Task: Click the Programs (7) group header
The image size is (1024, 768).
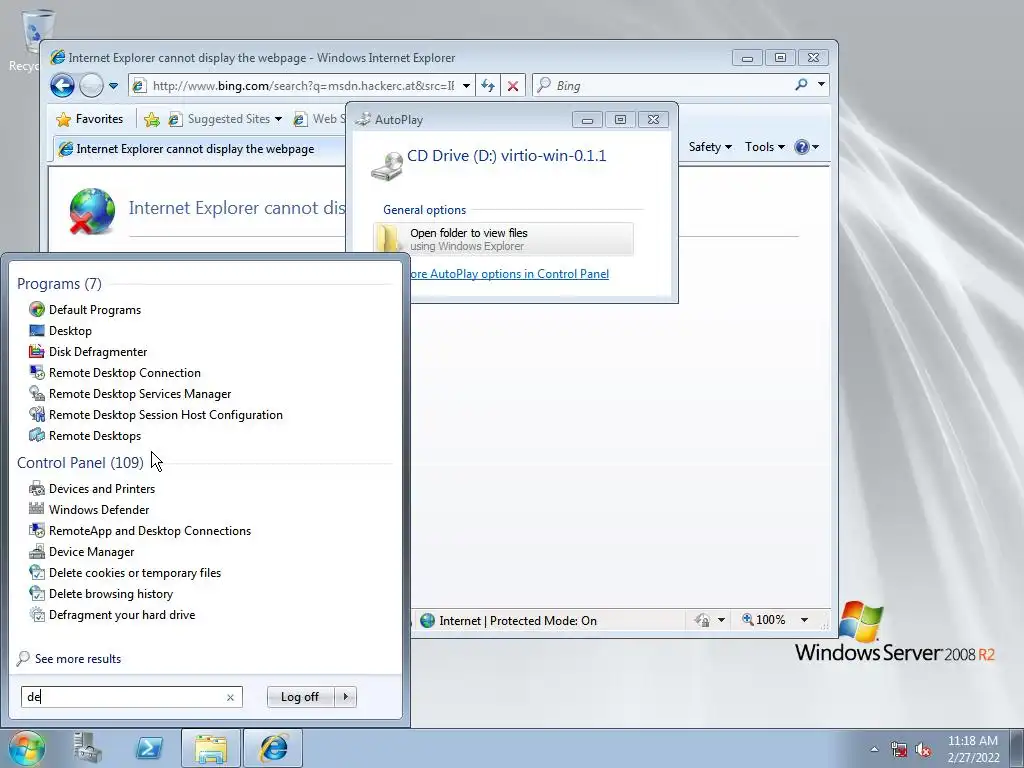Action: pyautogui.click(x=59, y=283)
